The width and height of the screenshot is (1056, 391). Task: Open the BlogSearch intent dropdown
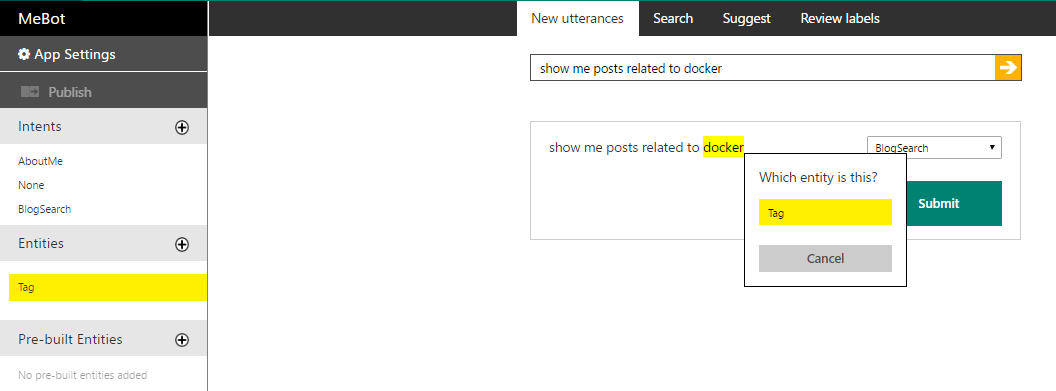click(x=933, y=147)
